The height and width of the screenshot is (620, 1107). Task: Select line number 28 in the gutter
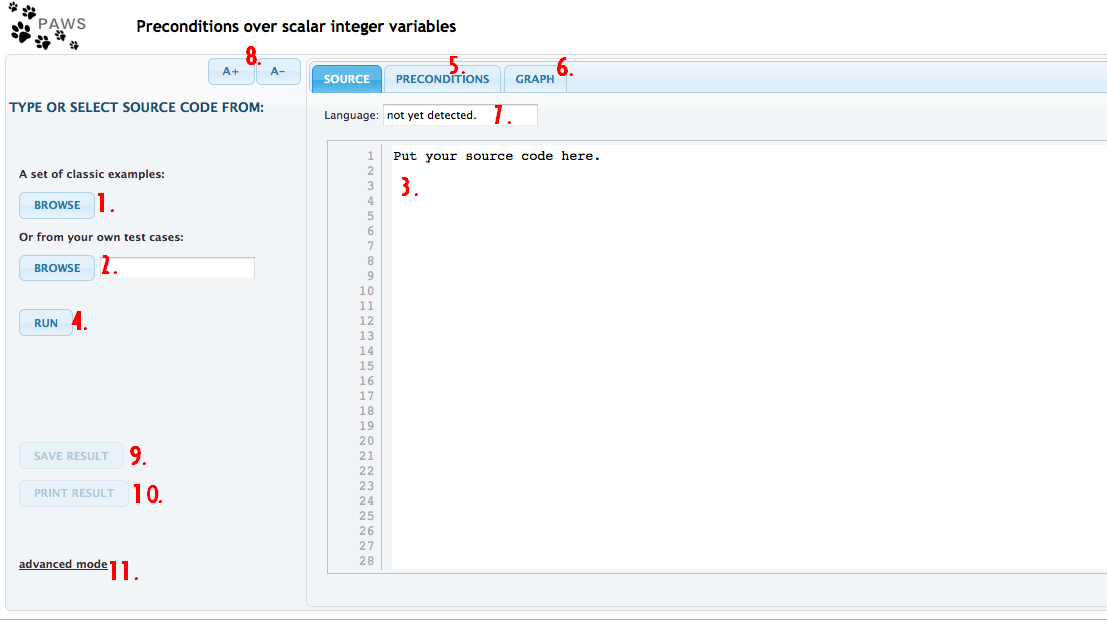pos(368,561)
